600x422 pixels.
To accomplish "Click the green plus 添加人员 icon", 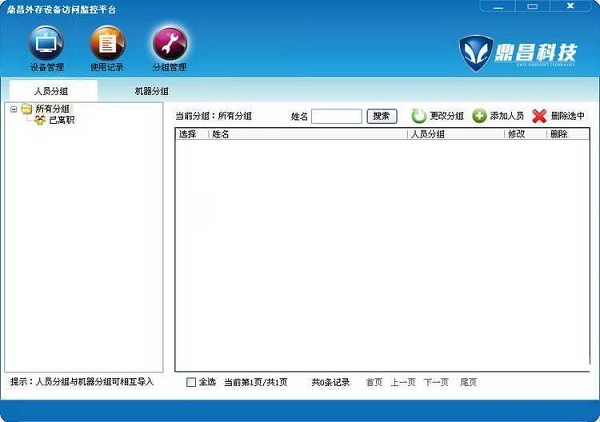I will [x=479, y=116].
